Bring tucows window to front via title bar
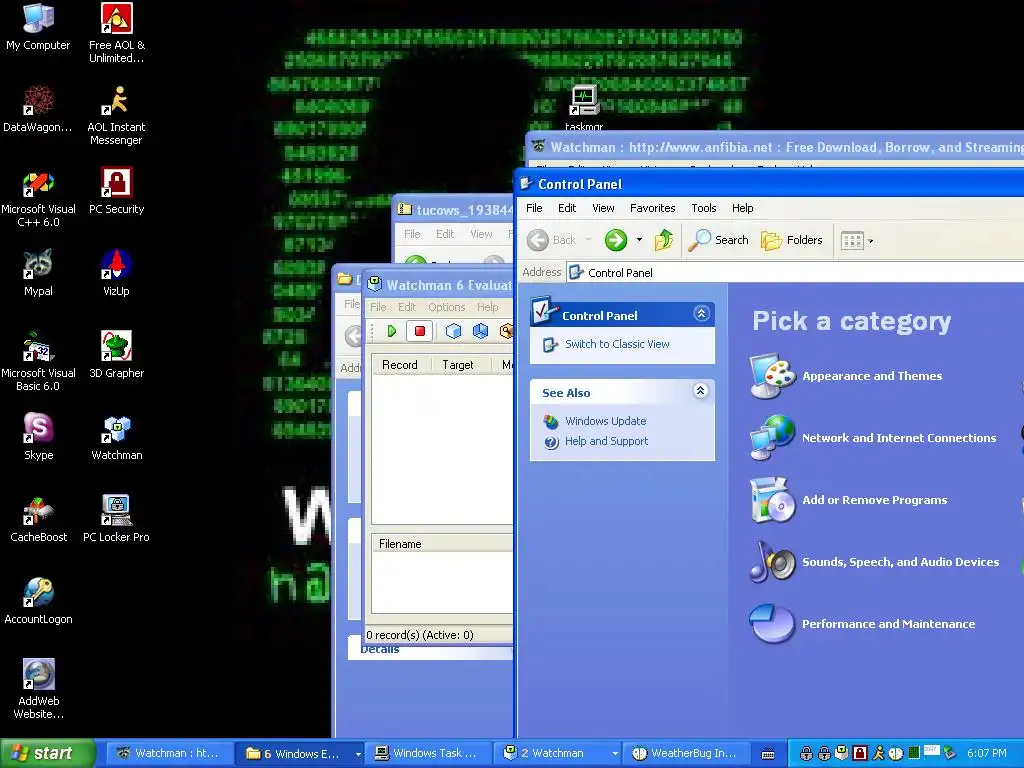Viewport: 1024px width, 768px height. click(x=455, y=210)
